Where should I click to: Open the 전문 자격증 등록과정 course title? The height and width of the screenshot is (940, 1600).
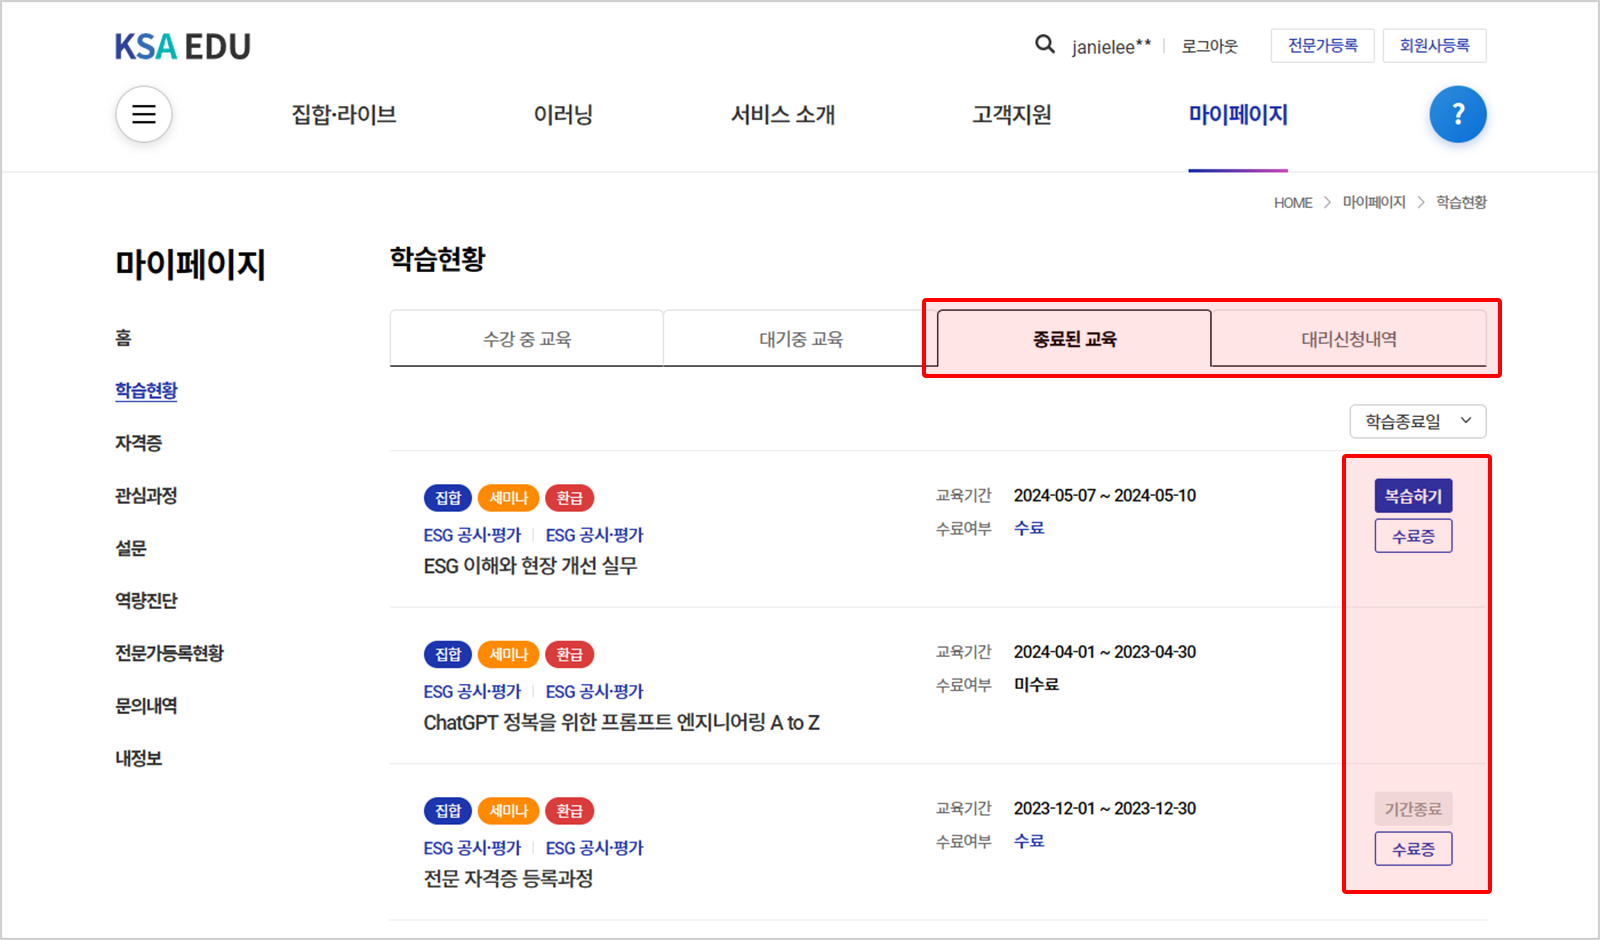508,879
